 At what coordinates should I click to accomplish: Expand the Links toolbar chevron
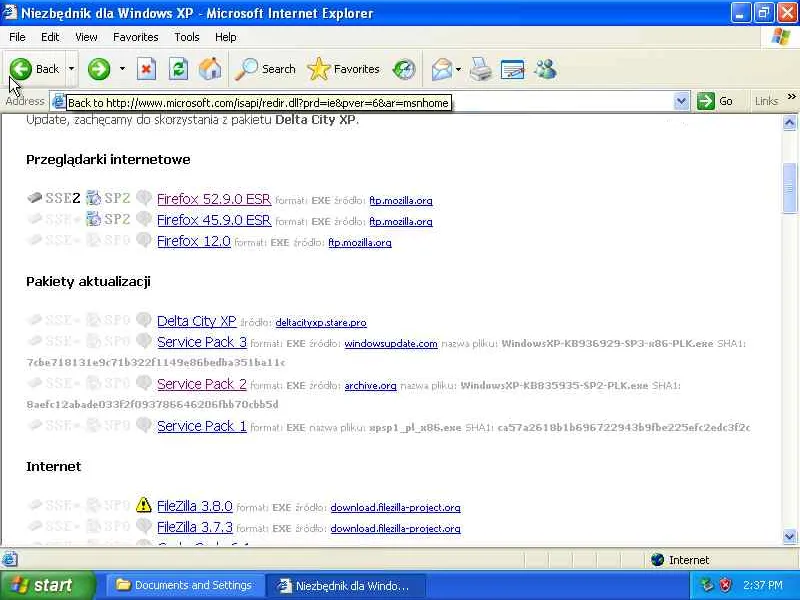tap(791, 96)
